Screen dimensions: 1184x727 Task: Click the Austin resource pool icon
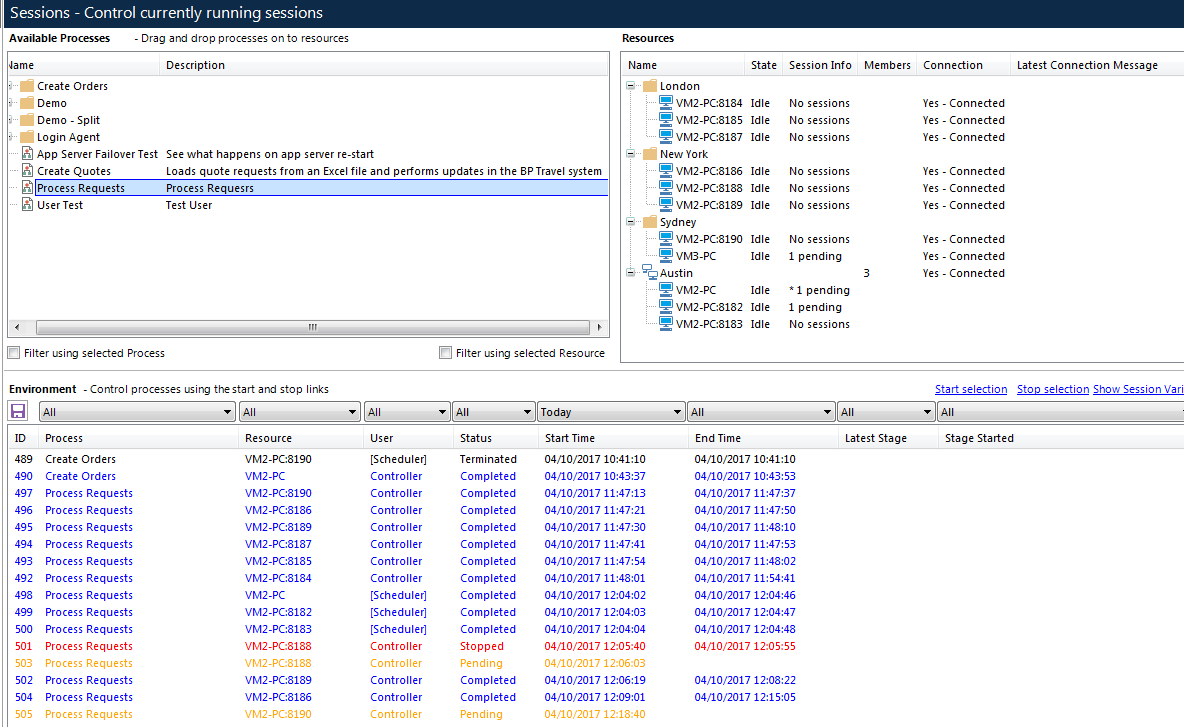[650, 273]
